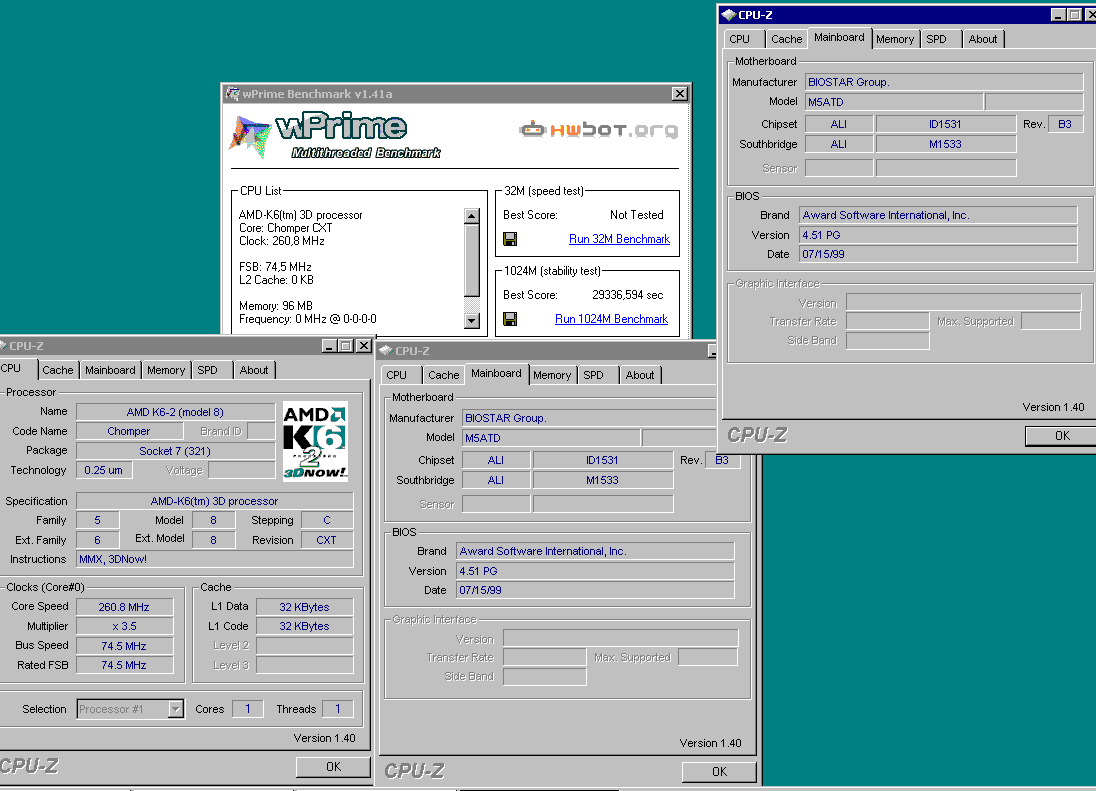Select CPU tab in top-right CPU-Z window
This screenshot has height=791, width=1096.
click(740, 39)
